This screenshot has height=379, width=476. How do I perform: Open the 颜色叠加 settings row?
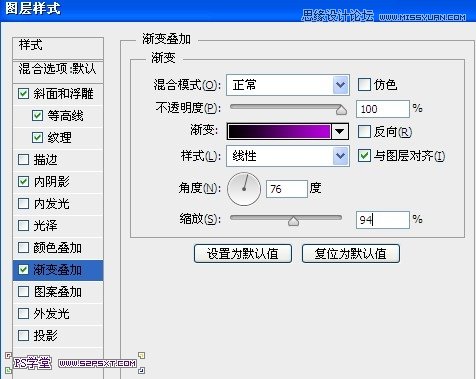pyautogui.click(x=58, y=248)
